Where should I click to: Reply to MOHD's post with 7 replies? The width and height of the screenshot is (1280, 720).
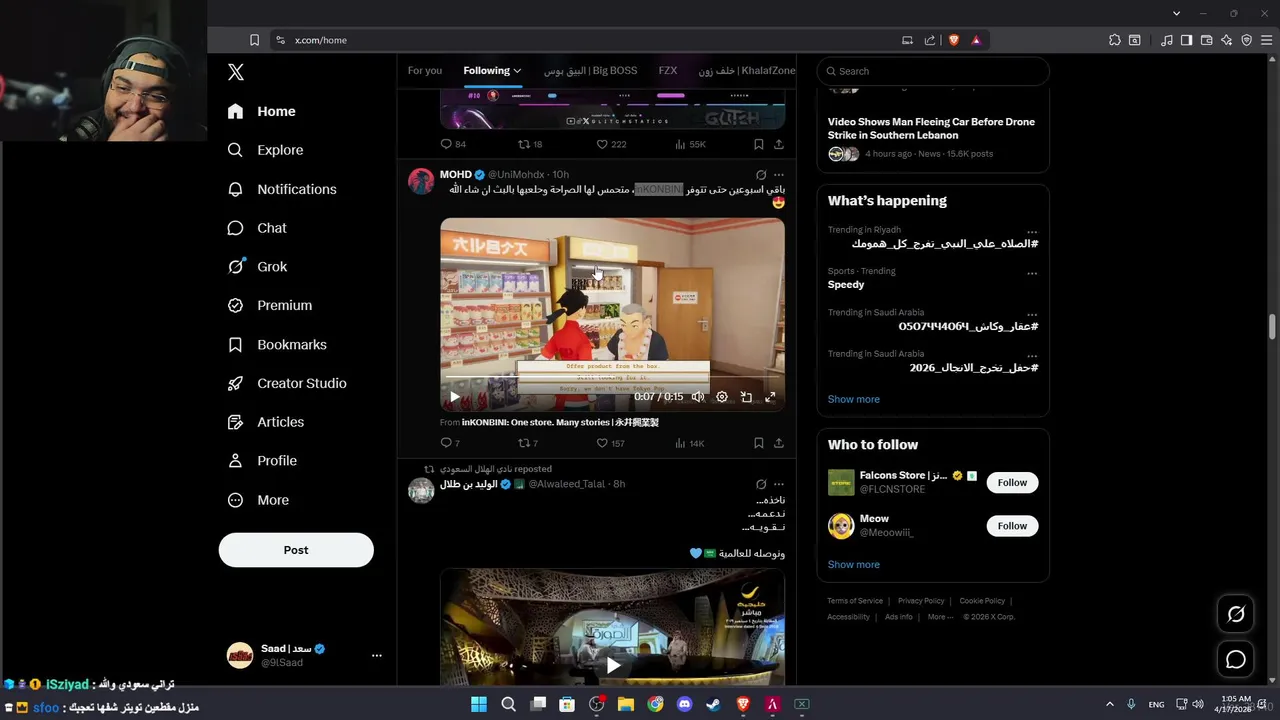450,443
